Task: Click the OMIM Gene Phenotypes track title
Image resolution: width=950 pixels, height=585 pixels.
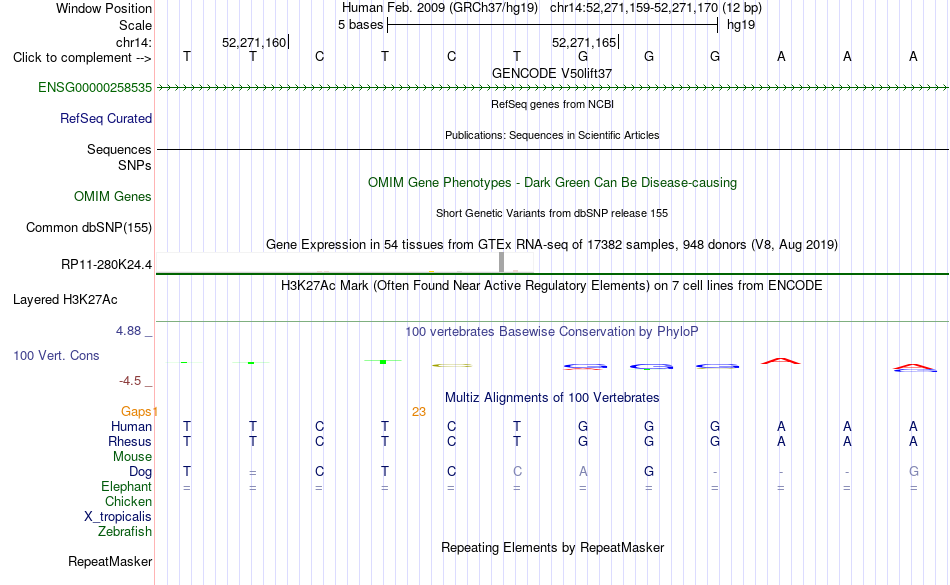Action: (x=553, y=183)
